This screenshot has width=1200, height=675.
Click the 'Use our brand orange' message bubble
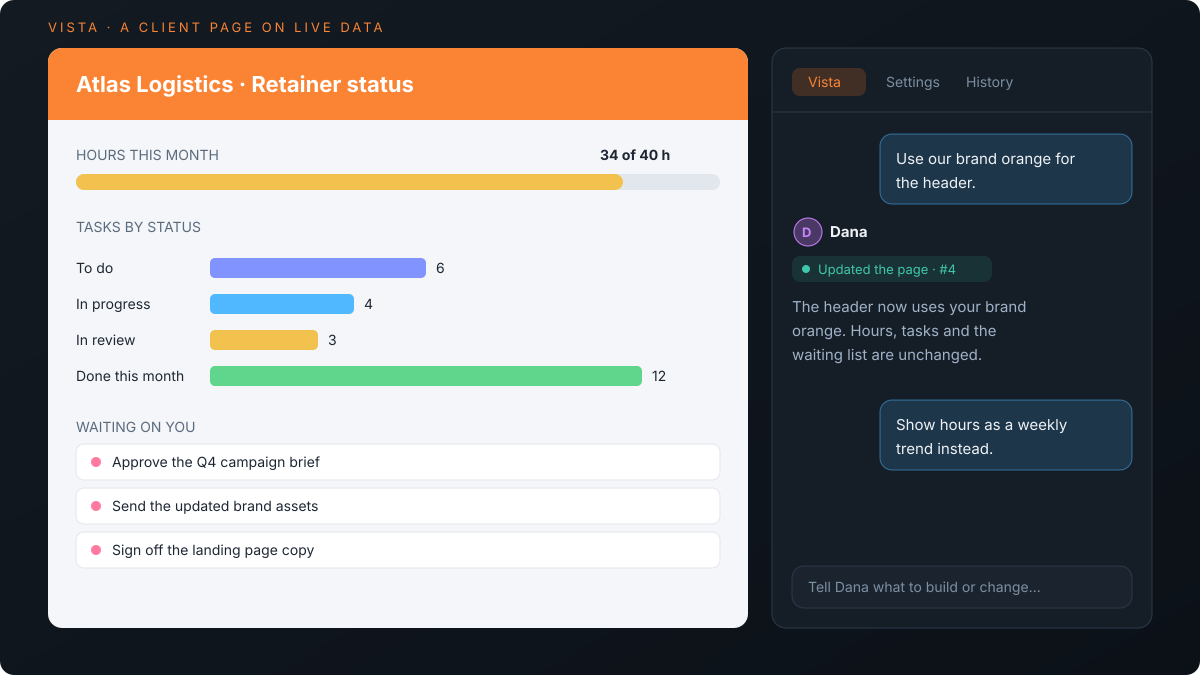pos(1006,169)
